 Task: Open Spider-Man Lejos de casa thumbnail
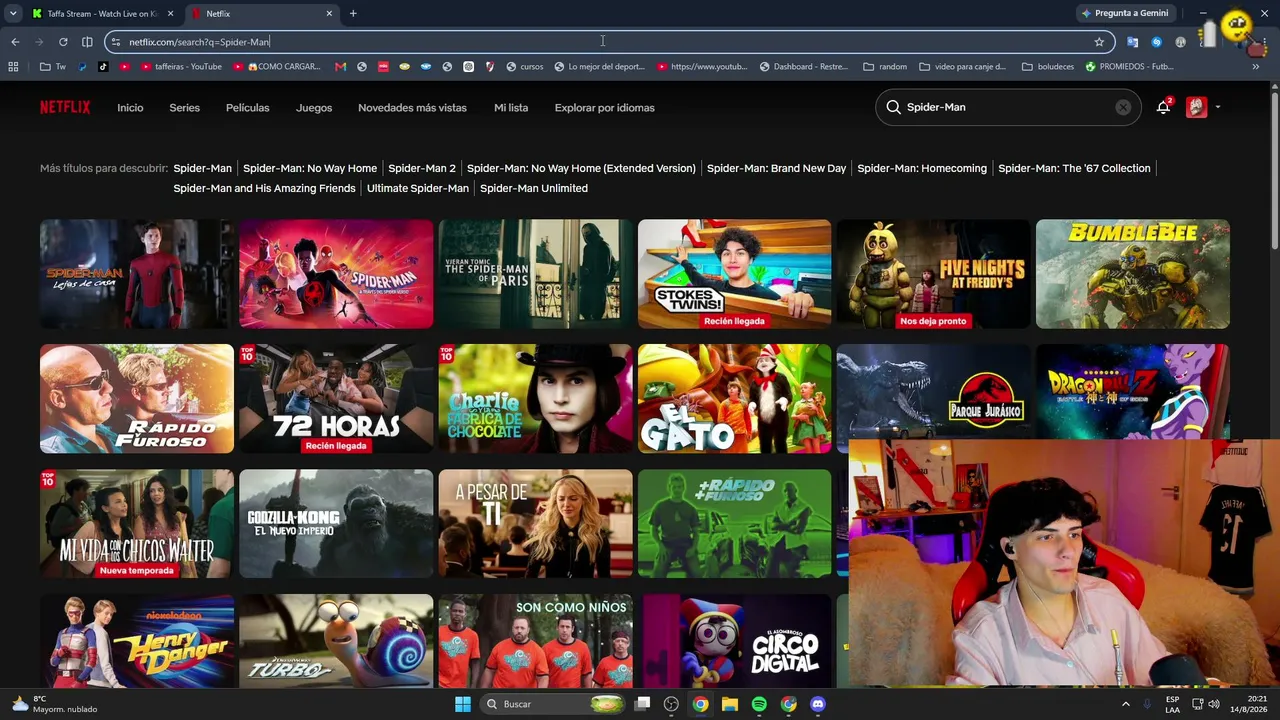click(137, 274)
